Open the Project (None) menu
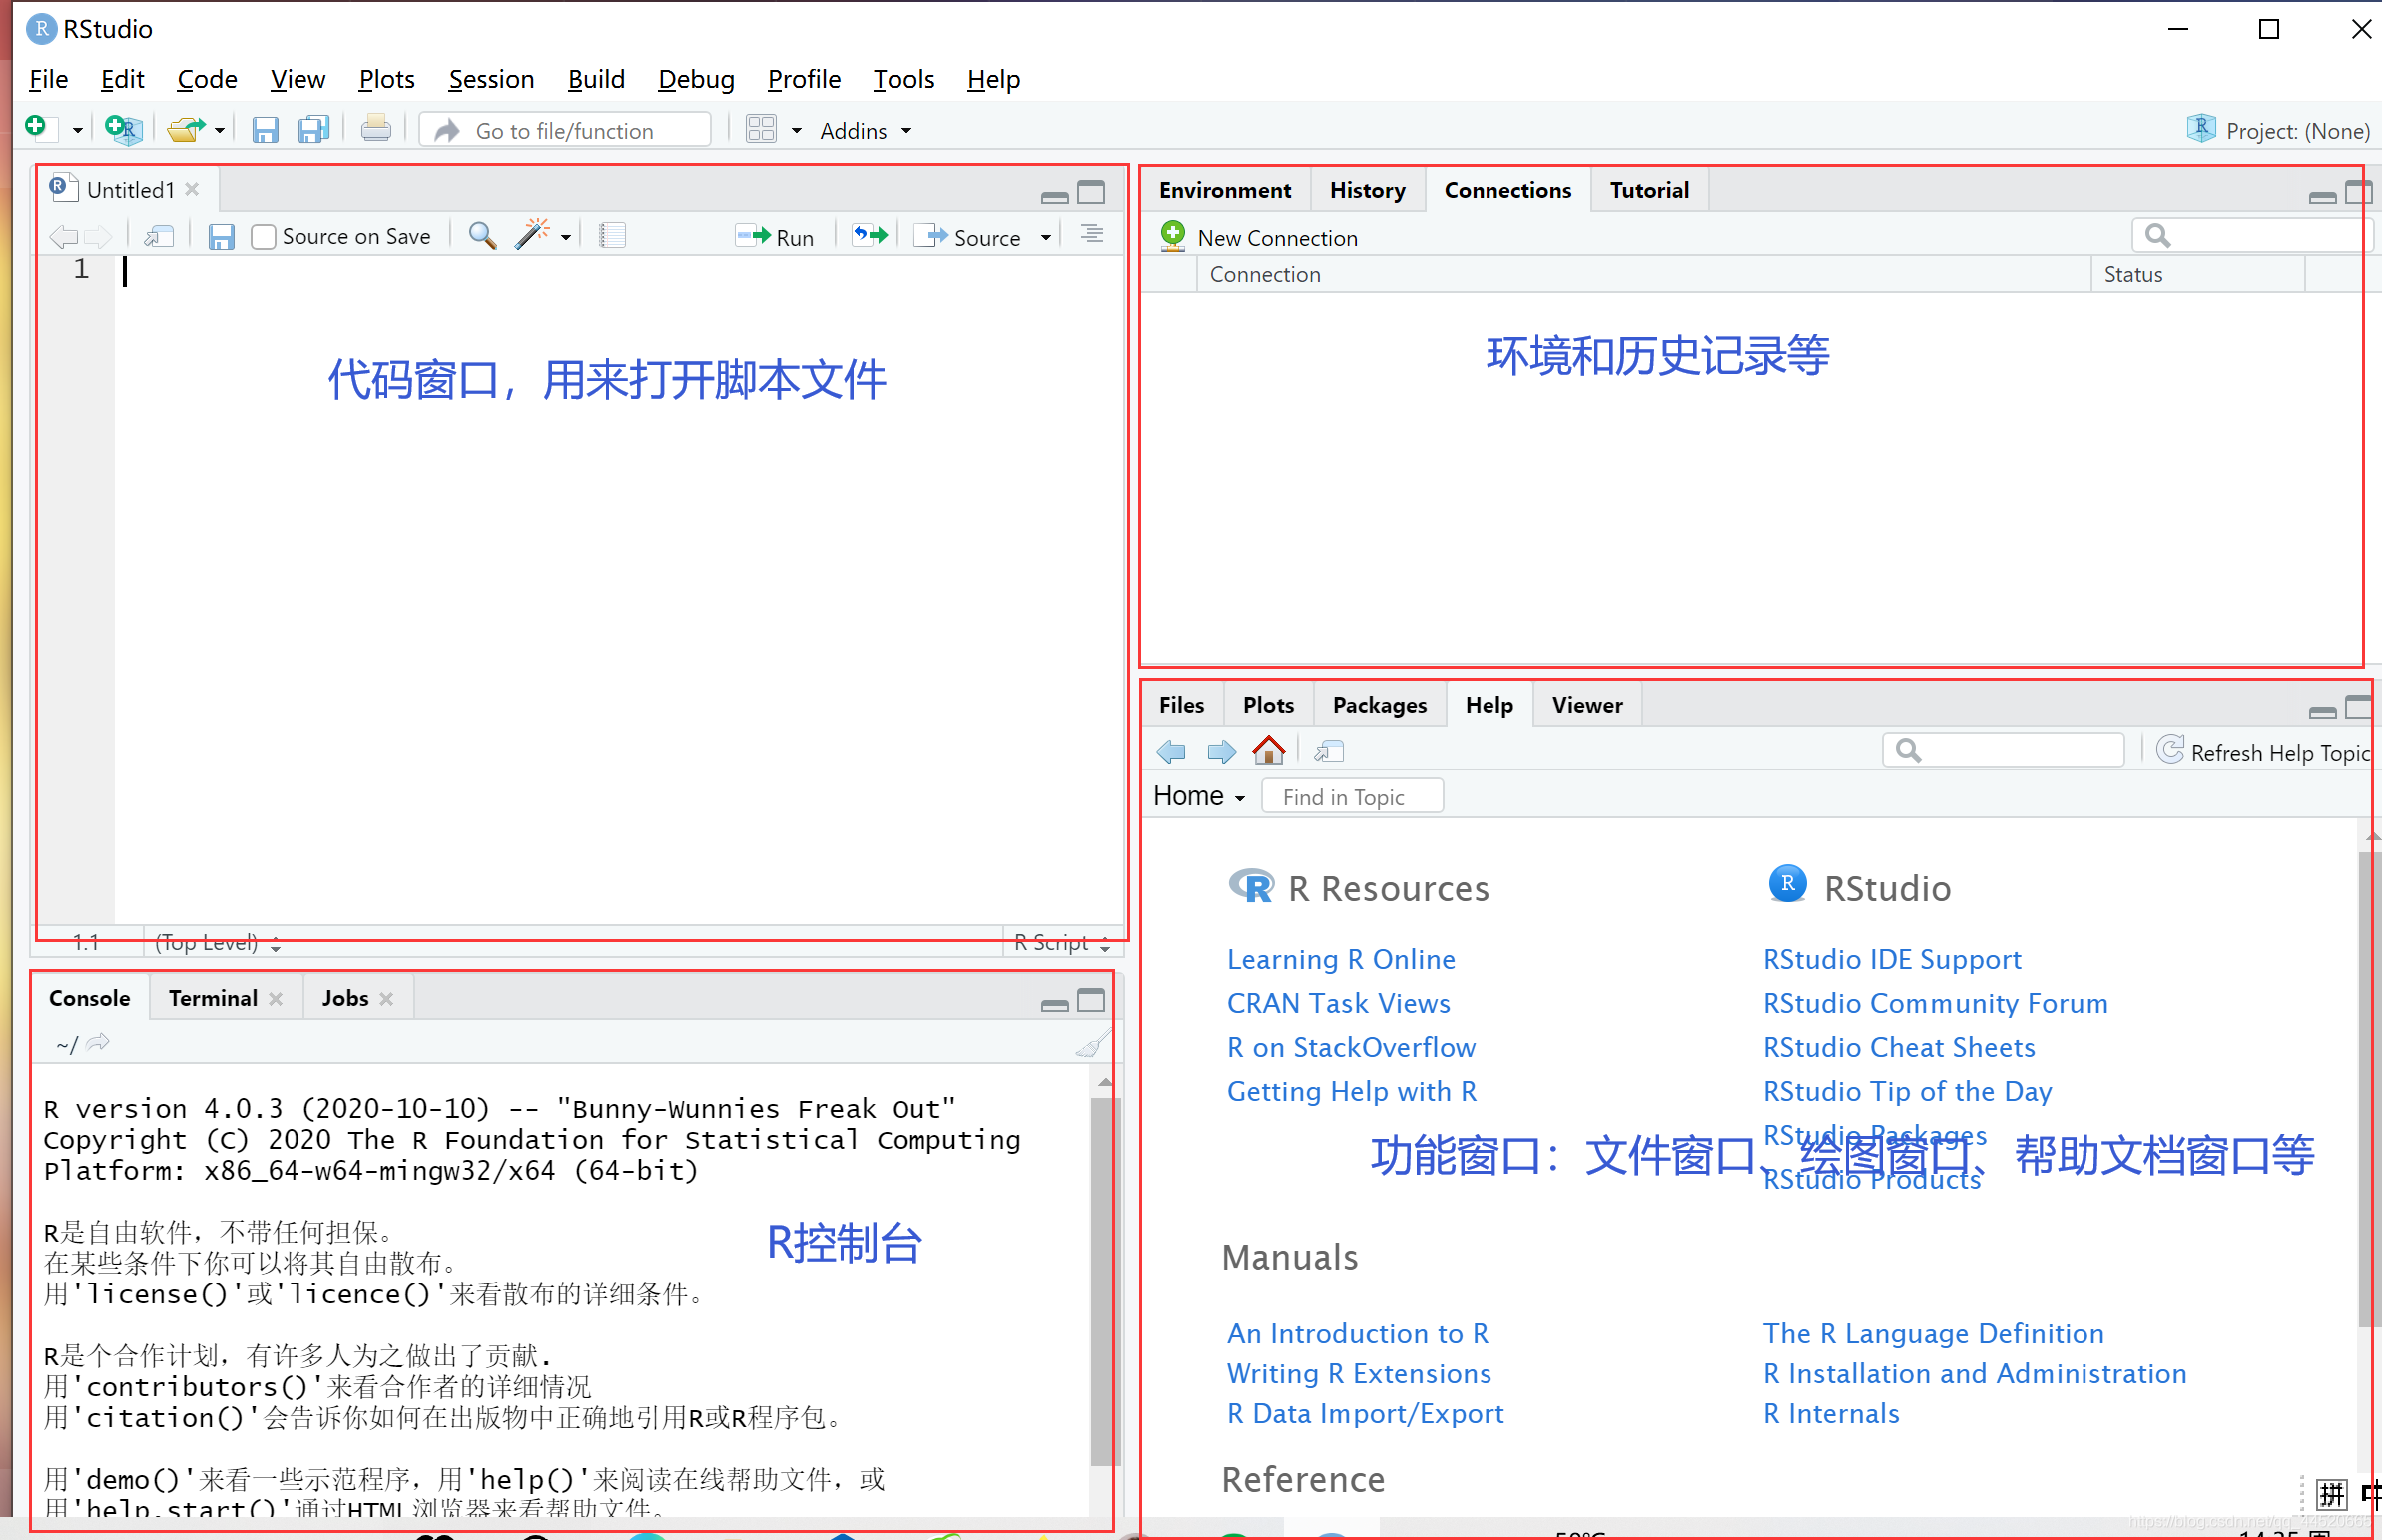Viewport: 2382px width, 1540px height. tap(2277, 130)
